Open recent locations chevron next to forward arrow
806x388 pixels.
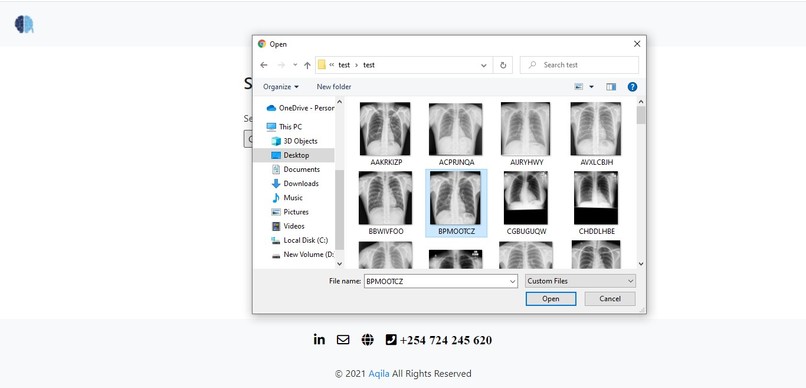pos(295,65)
